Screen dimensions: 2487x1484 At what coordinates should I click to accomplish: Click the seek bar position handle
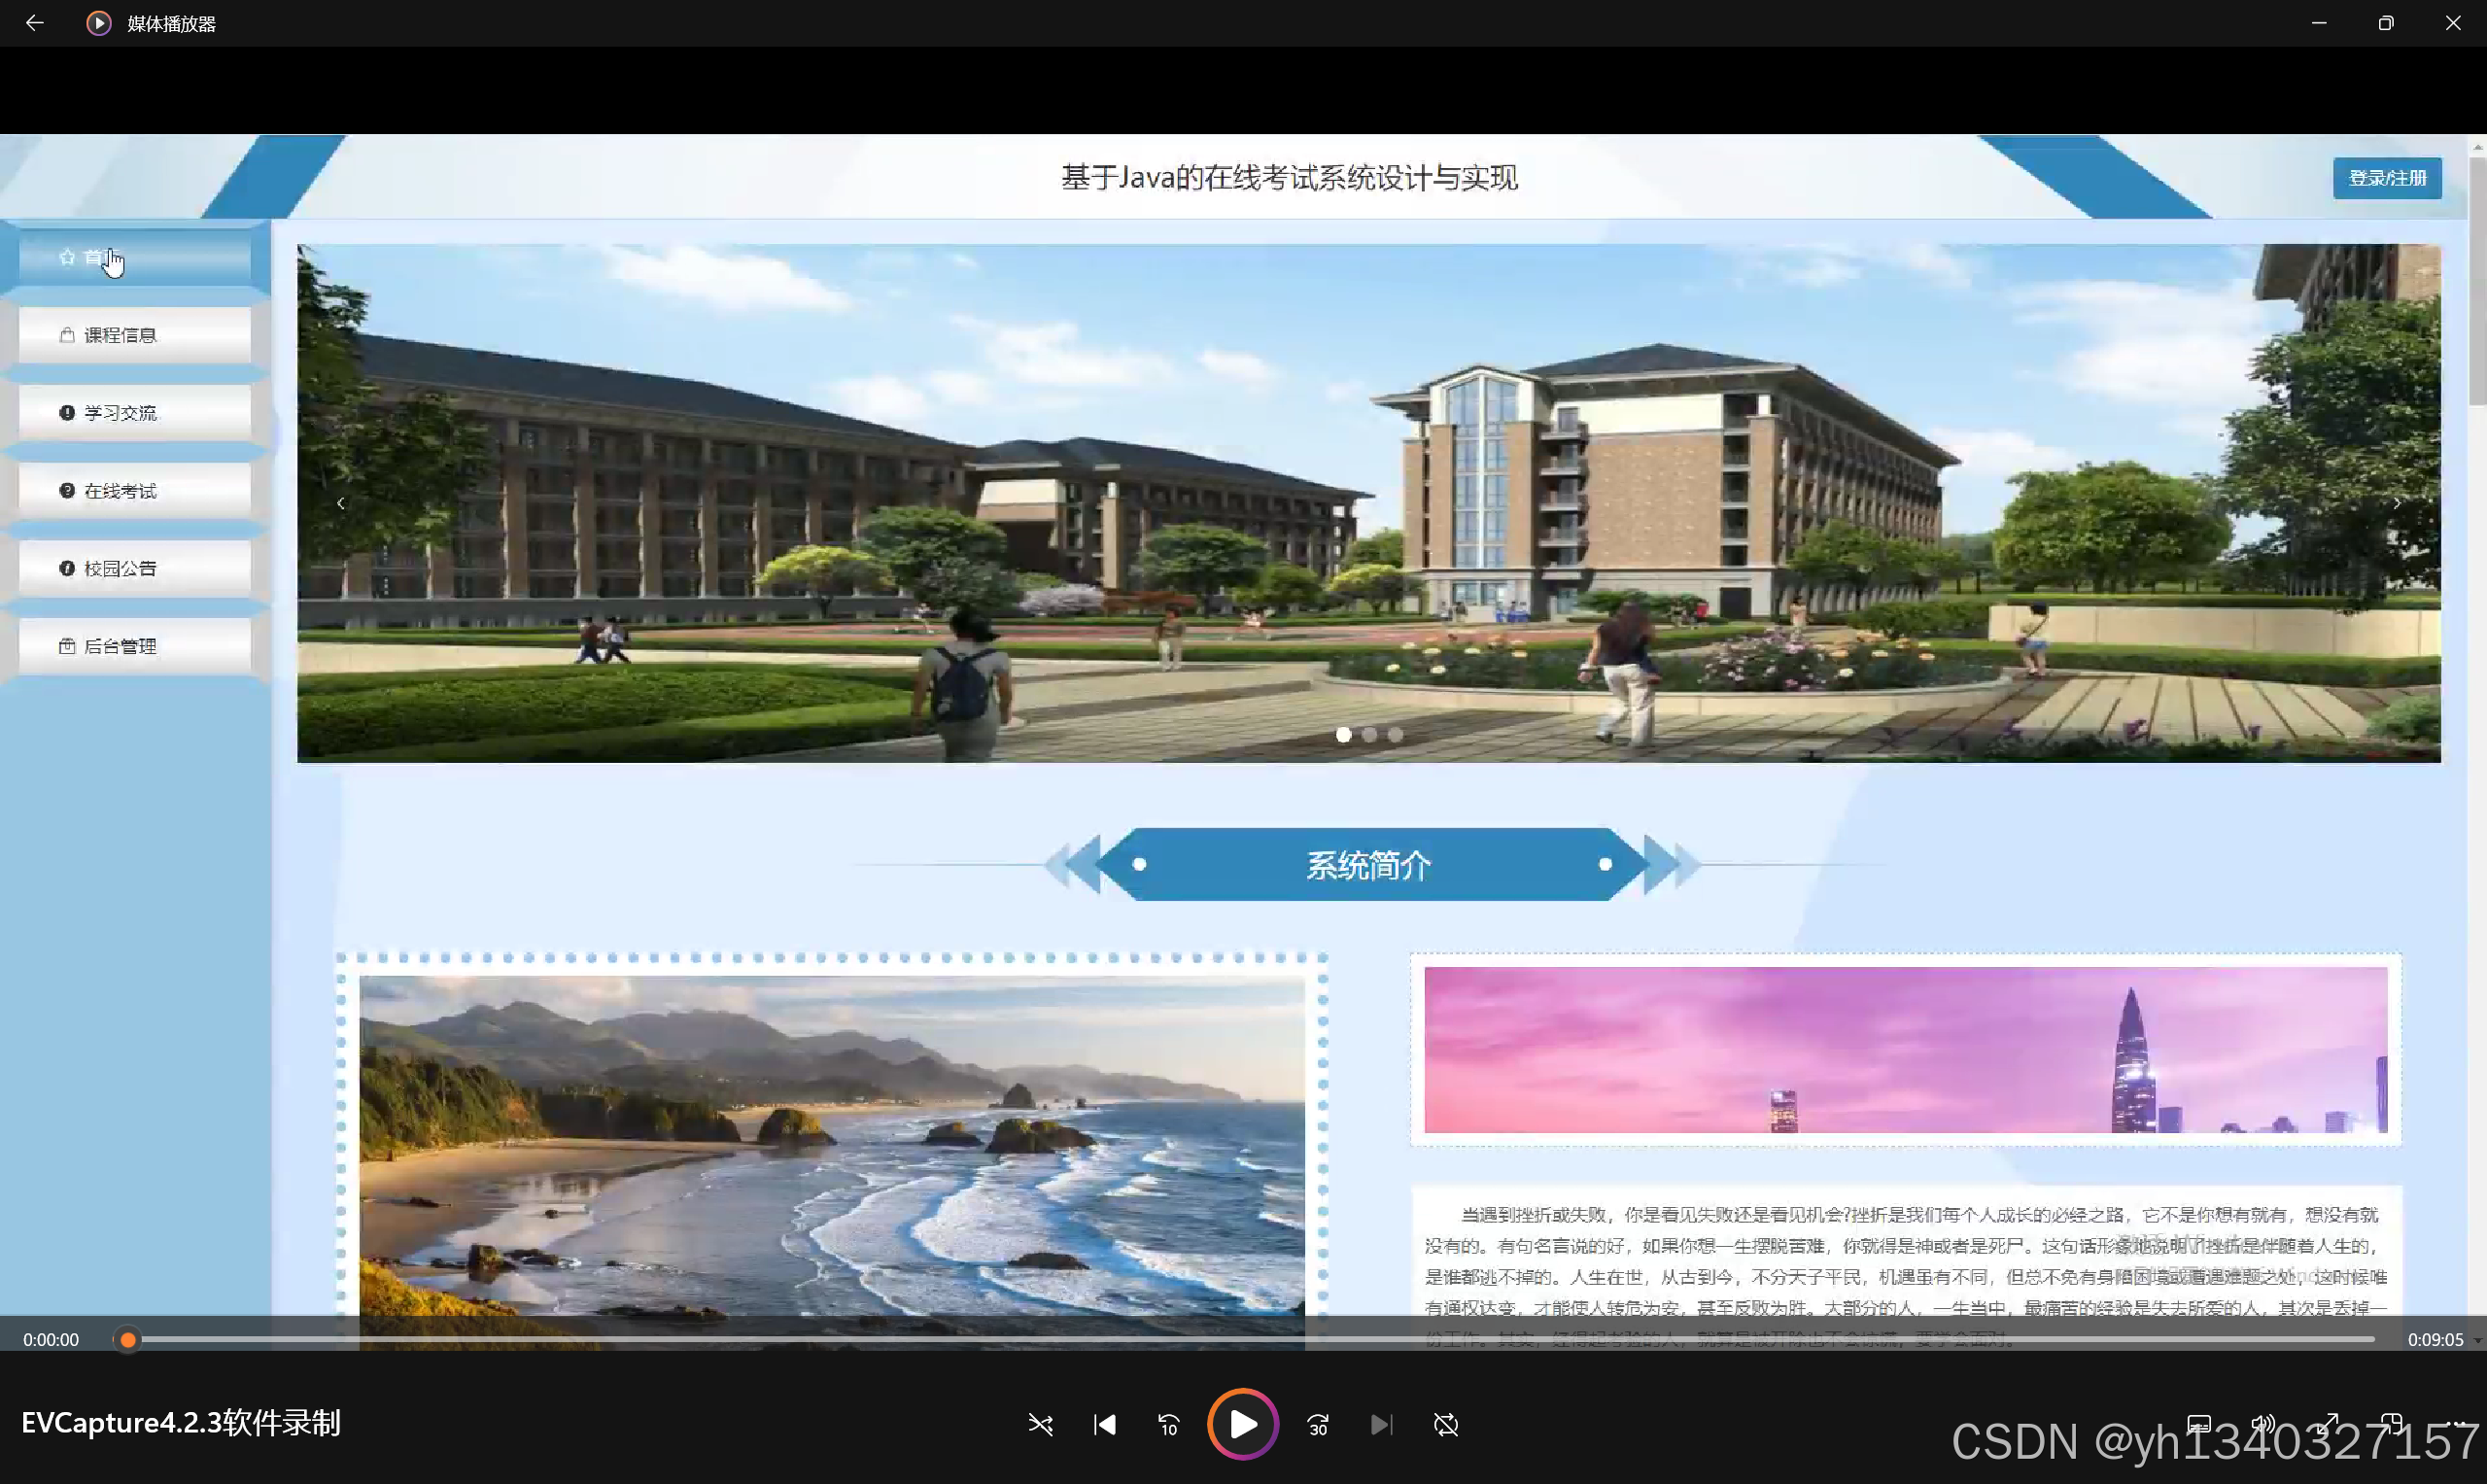pyautogui.click(x=127, y=1339)
